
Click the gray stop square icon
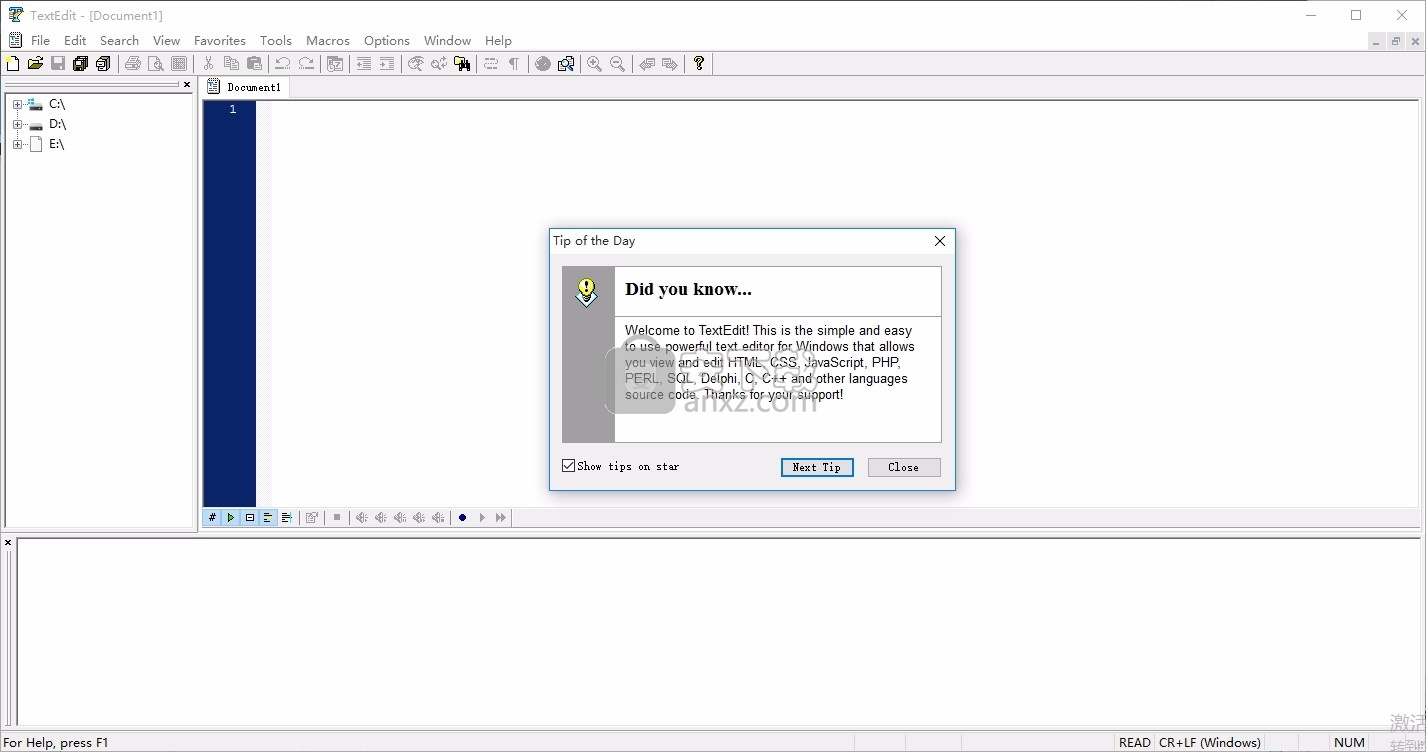337,518
